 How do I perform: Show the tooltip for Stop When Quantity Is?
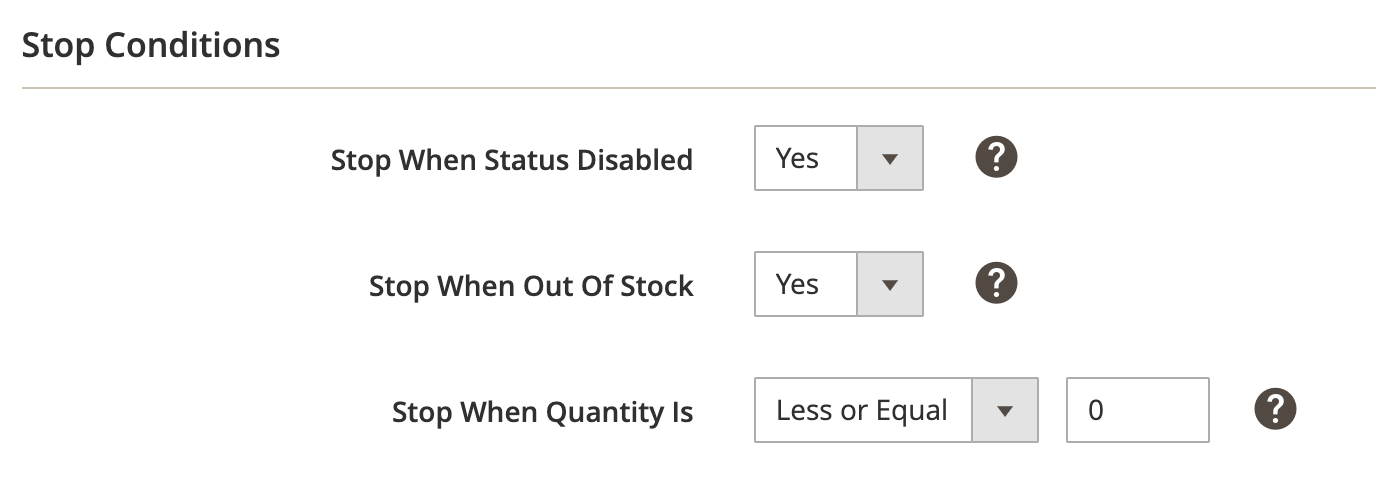pos(1275,410)
